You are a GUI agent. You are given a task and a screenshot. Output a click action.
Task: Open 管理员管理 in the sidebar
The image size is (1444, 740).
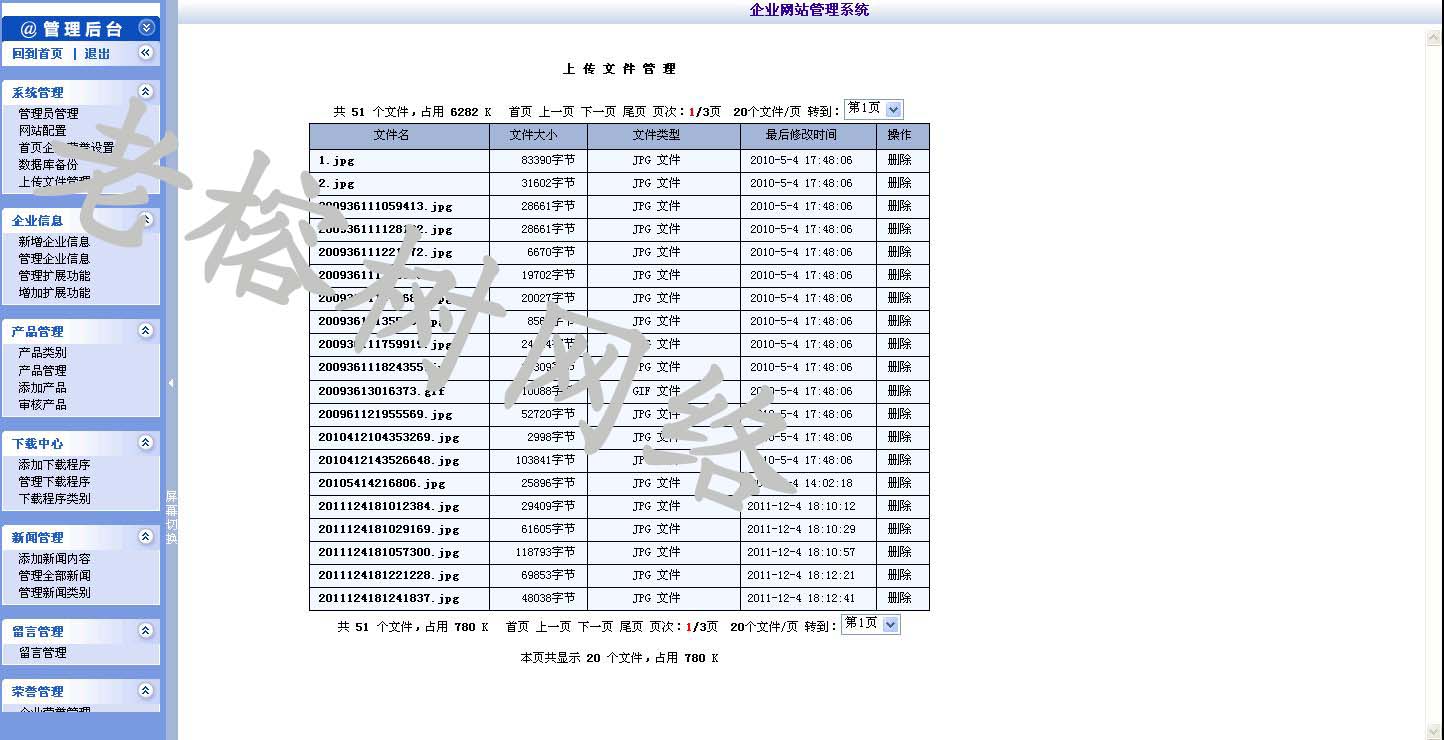coord(48,114)
